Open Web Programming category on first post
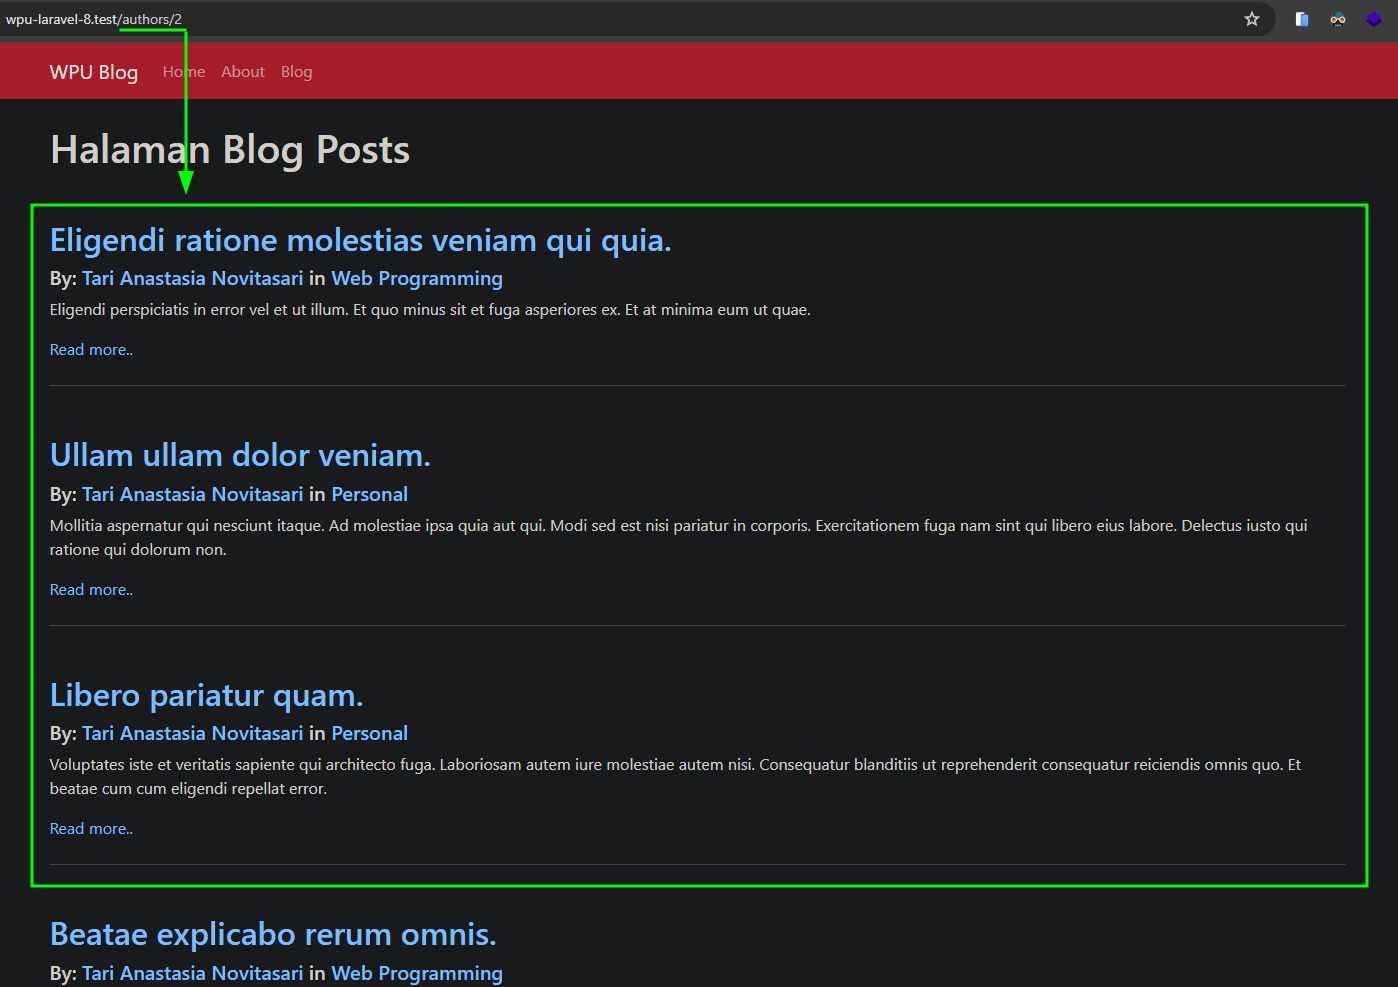This screenshot has height=987, width=1398. (416, 279)
